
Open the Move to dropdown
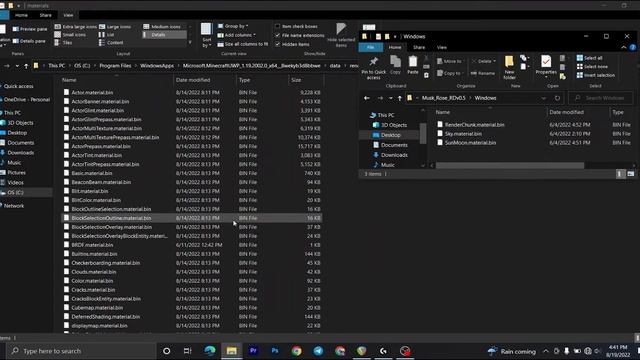[450, 61]
